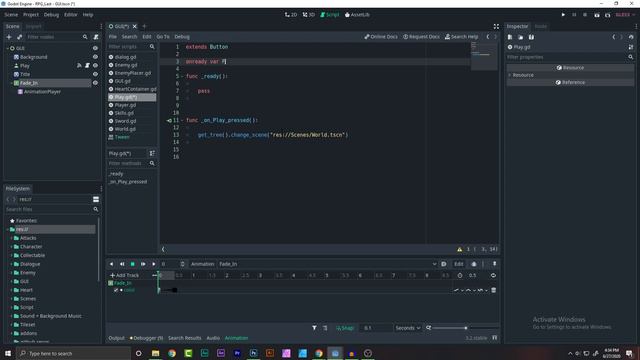
Task: Open Autoplay on Load toggle icon
Action: [x=444, y=264]
